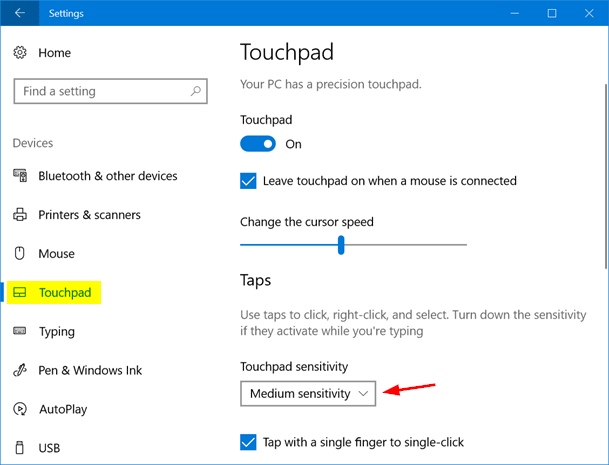Click the back arrow in title bar
Viewport: 609px width, 465px height.
click(x=20, y=14)
